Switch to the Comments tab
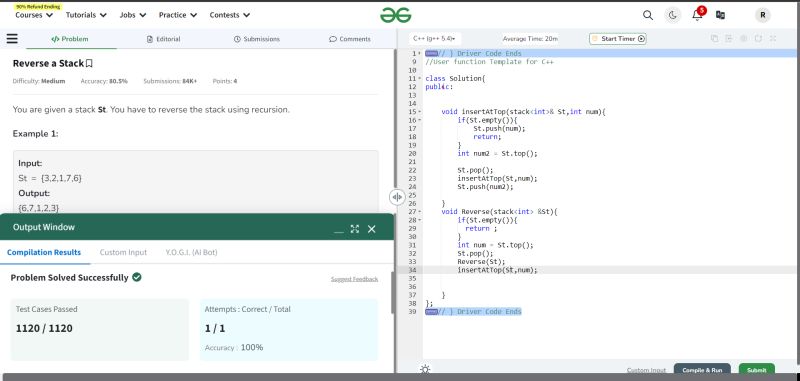800x381 pixels. [x=350, y=39]
